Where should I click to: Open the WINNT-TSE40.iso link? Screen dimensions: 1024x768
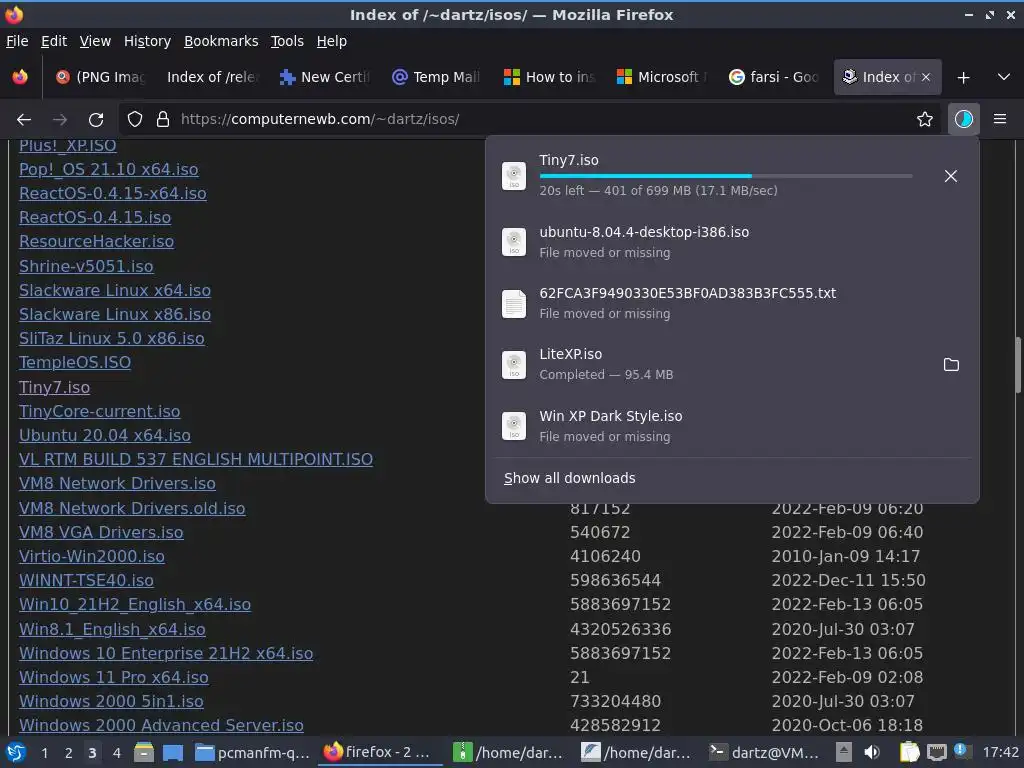pos(86,581)
